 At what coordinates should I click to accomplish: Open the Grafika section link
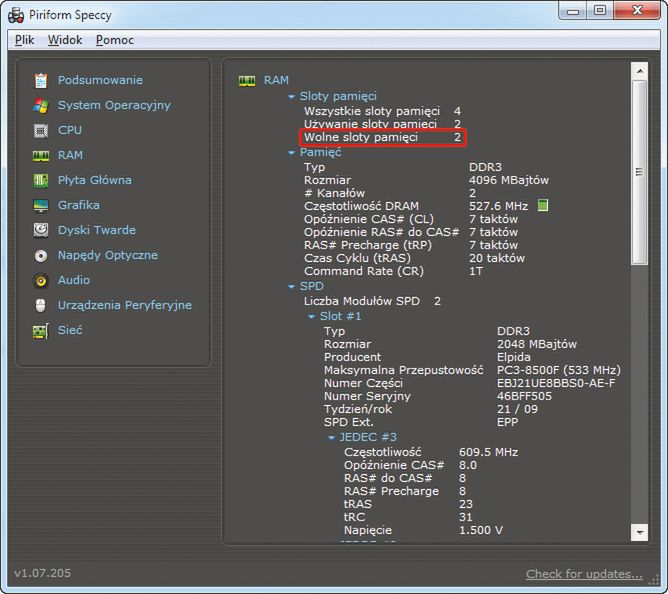(x=79, y=205)
